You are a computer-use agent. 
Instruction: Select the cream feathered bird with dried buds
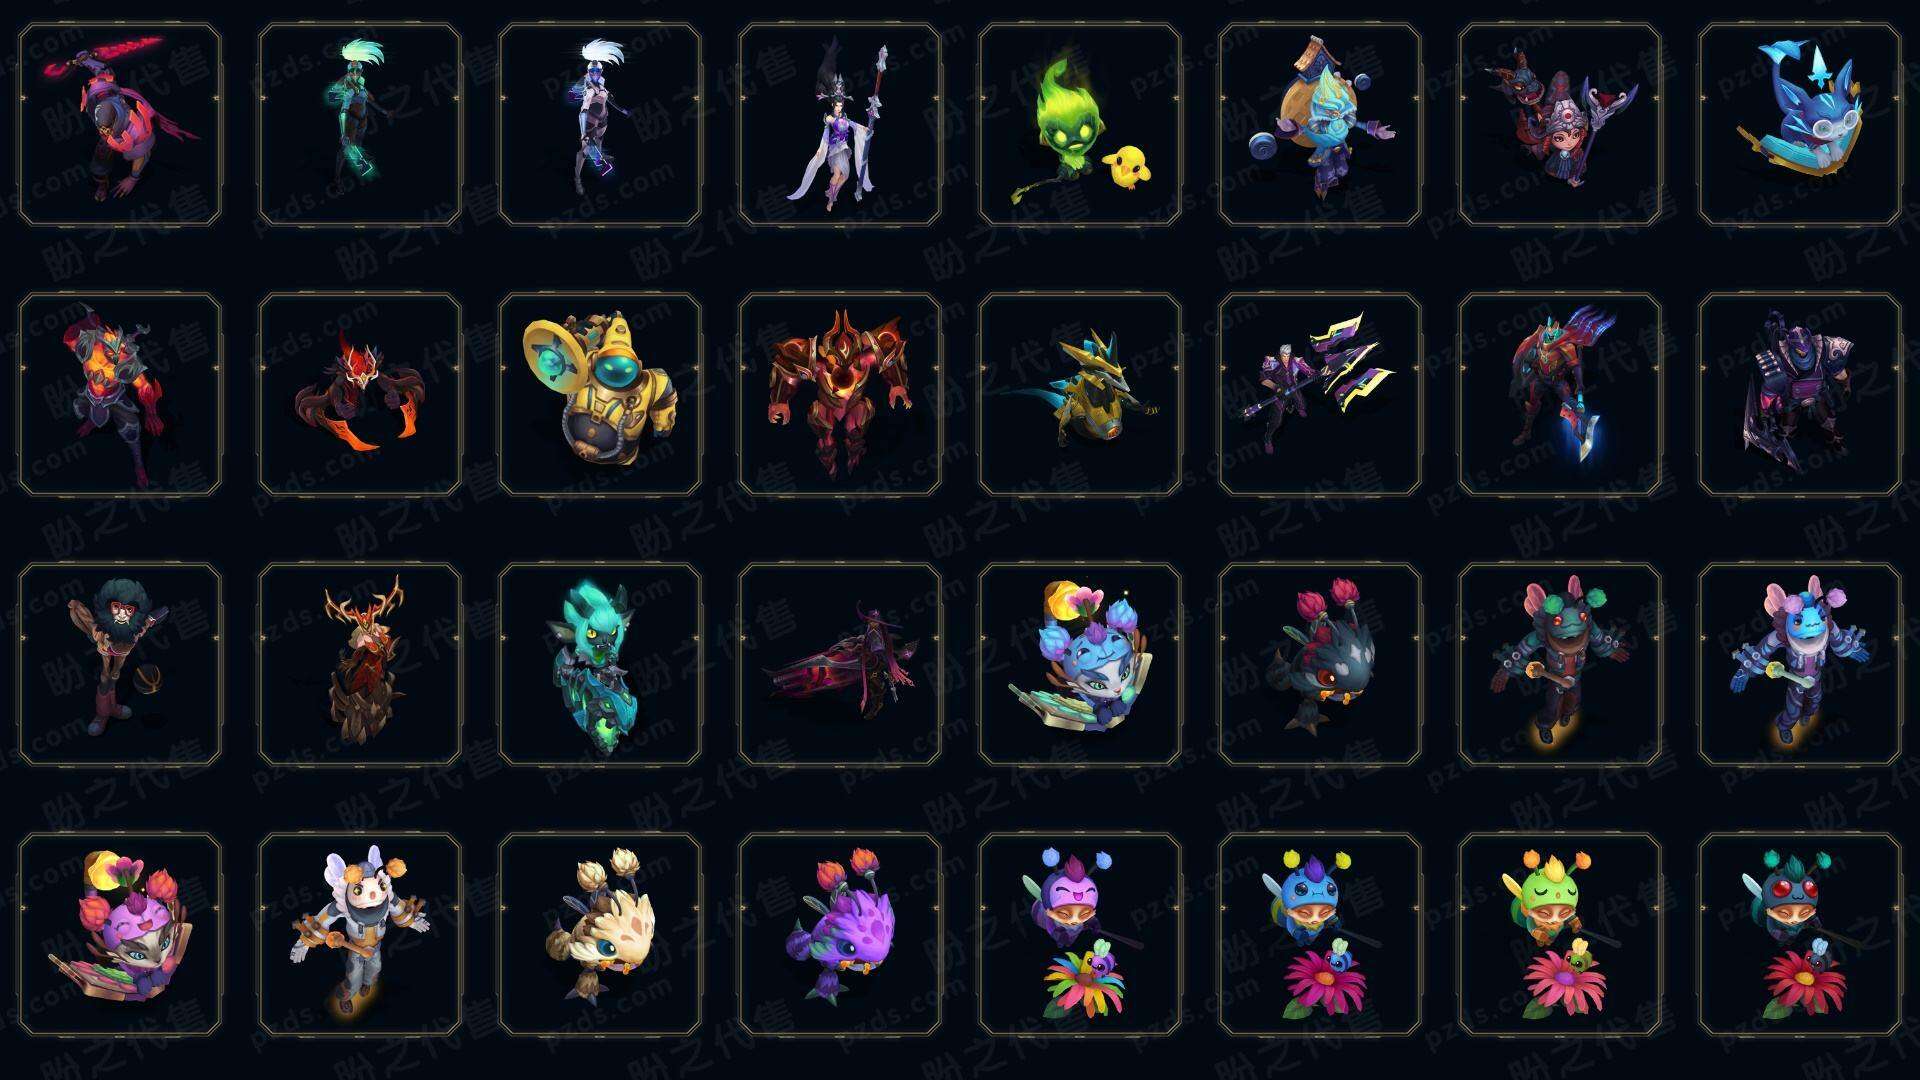pyautogui.click(x=600, y=934)
